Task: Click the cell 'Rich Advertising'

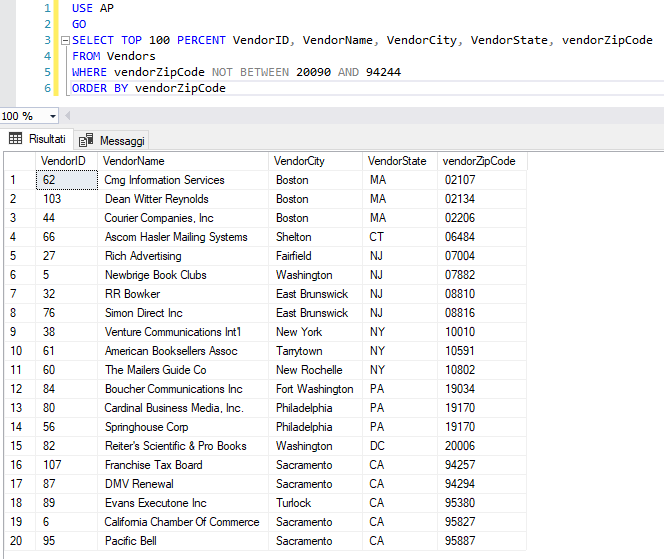Action: 183,256
